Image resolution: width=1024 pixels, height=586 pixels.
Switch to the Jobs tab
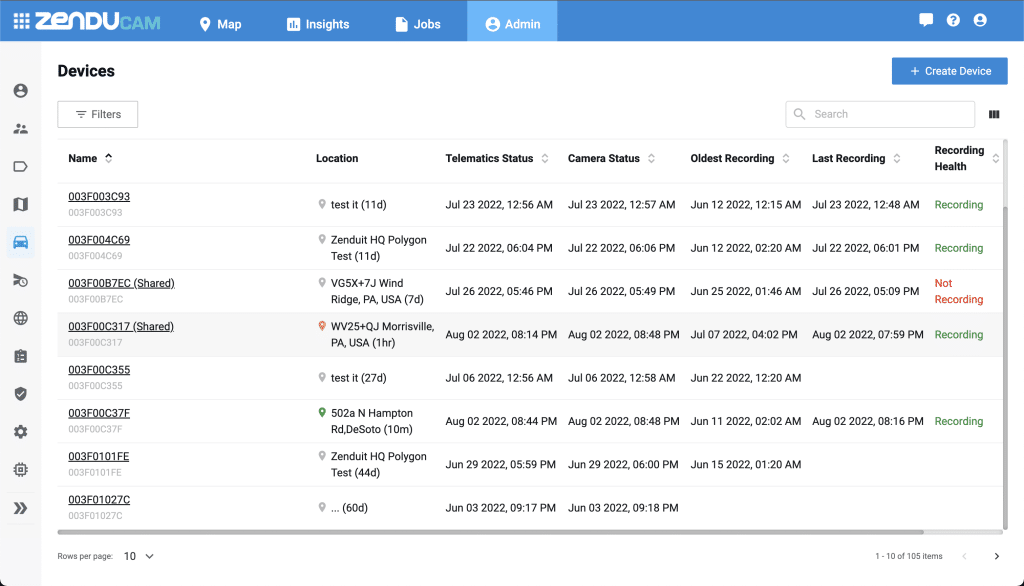pos(418,24)
